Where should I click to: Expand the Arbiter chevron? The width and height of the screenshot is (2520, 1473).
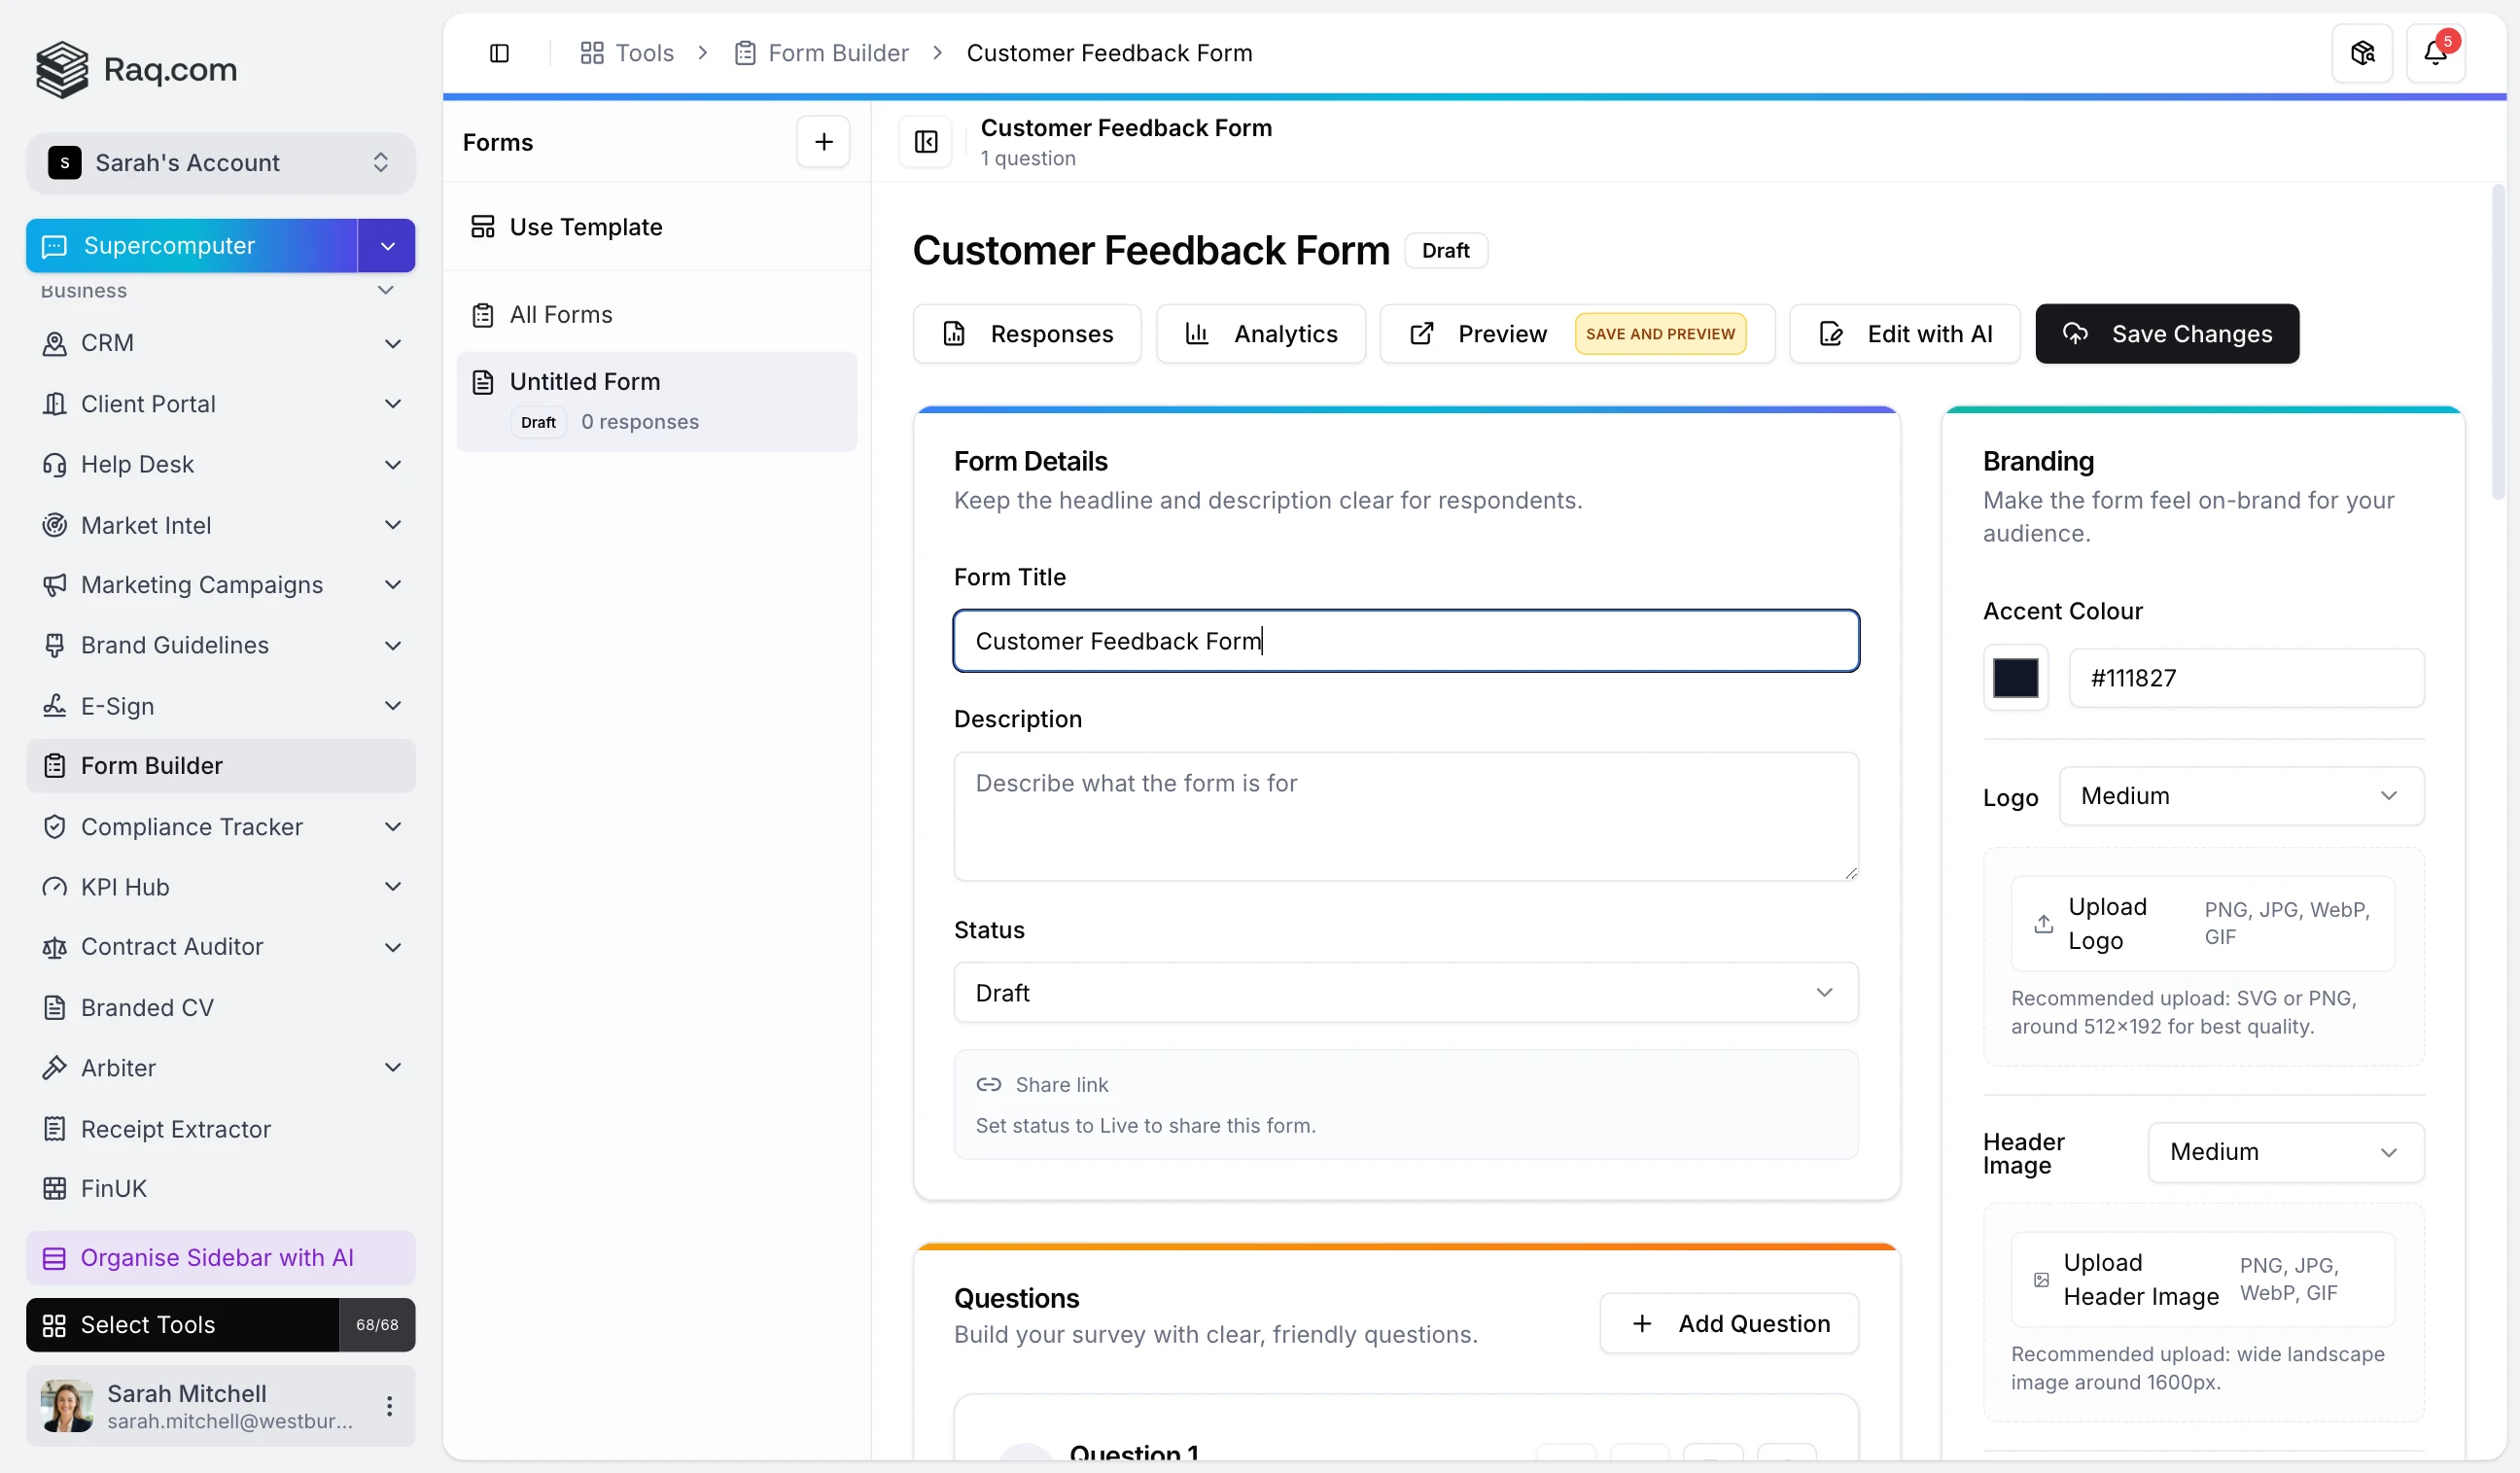(393, 1068)
